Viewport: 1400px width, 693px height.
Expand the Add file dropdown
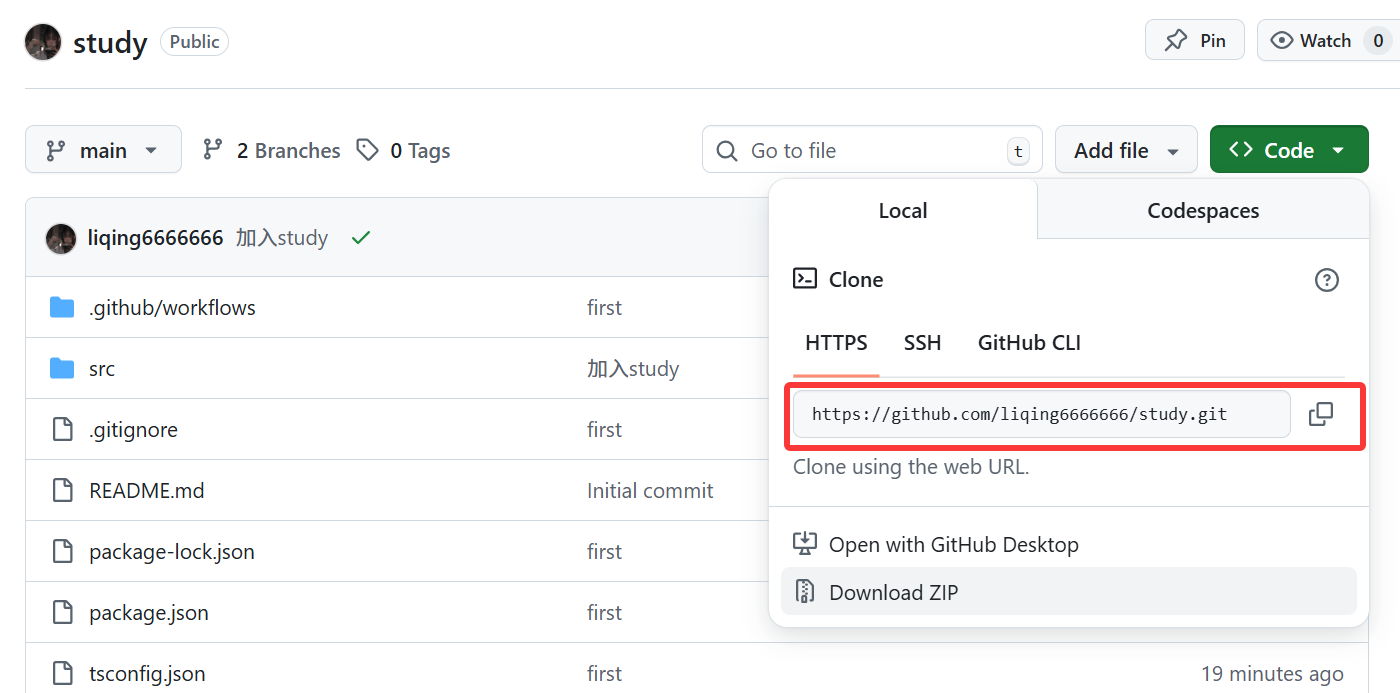pos(1126,150)
